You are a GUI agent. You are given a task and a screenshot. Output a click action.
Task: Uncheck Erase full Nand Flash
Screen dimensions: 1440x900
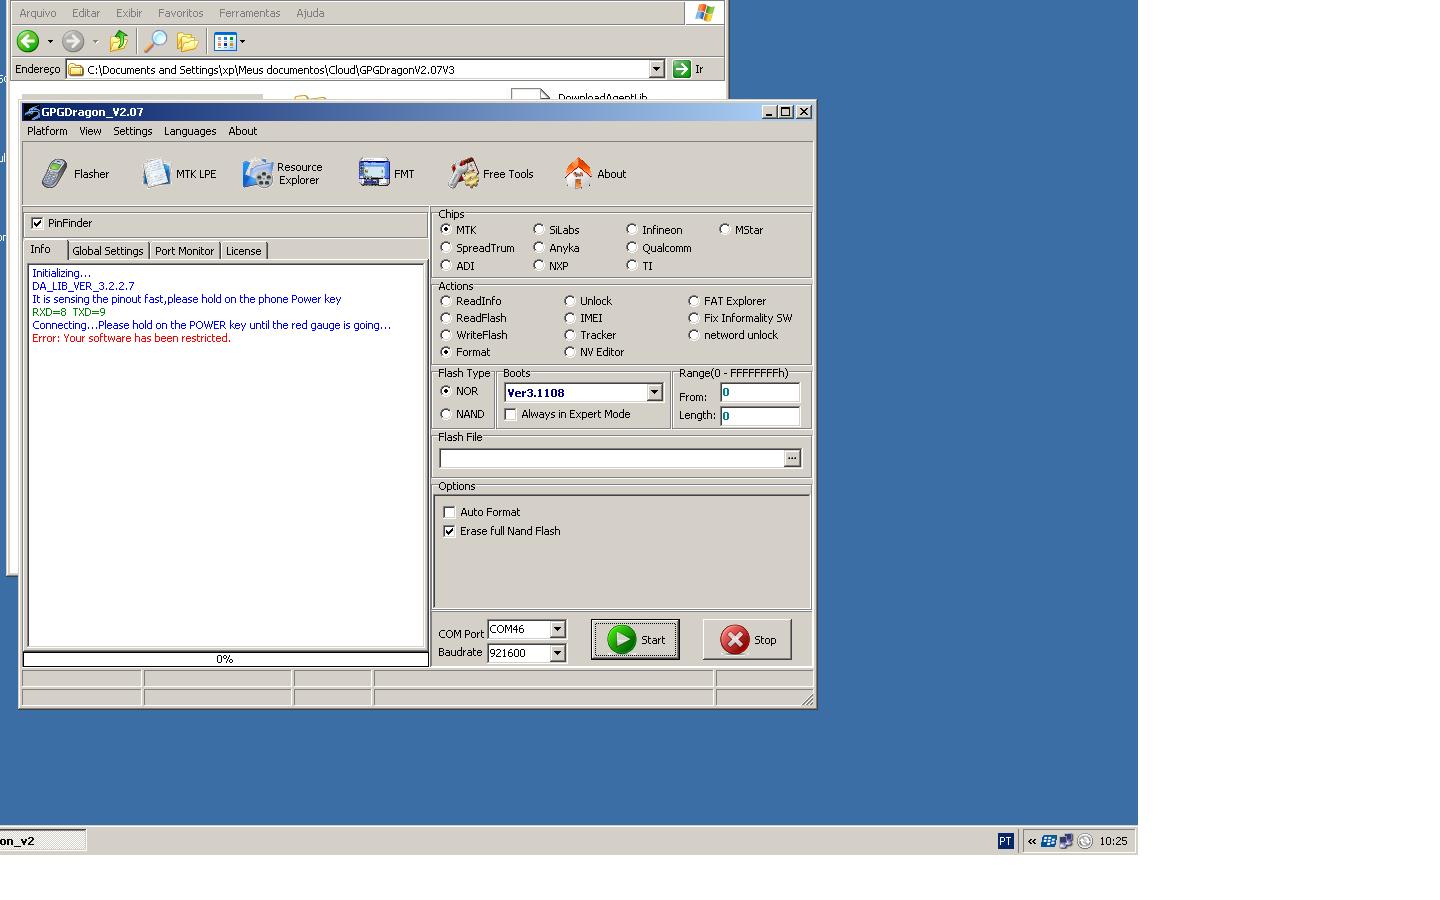click(449, 531)
